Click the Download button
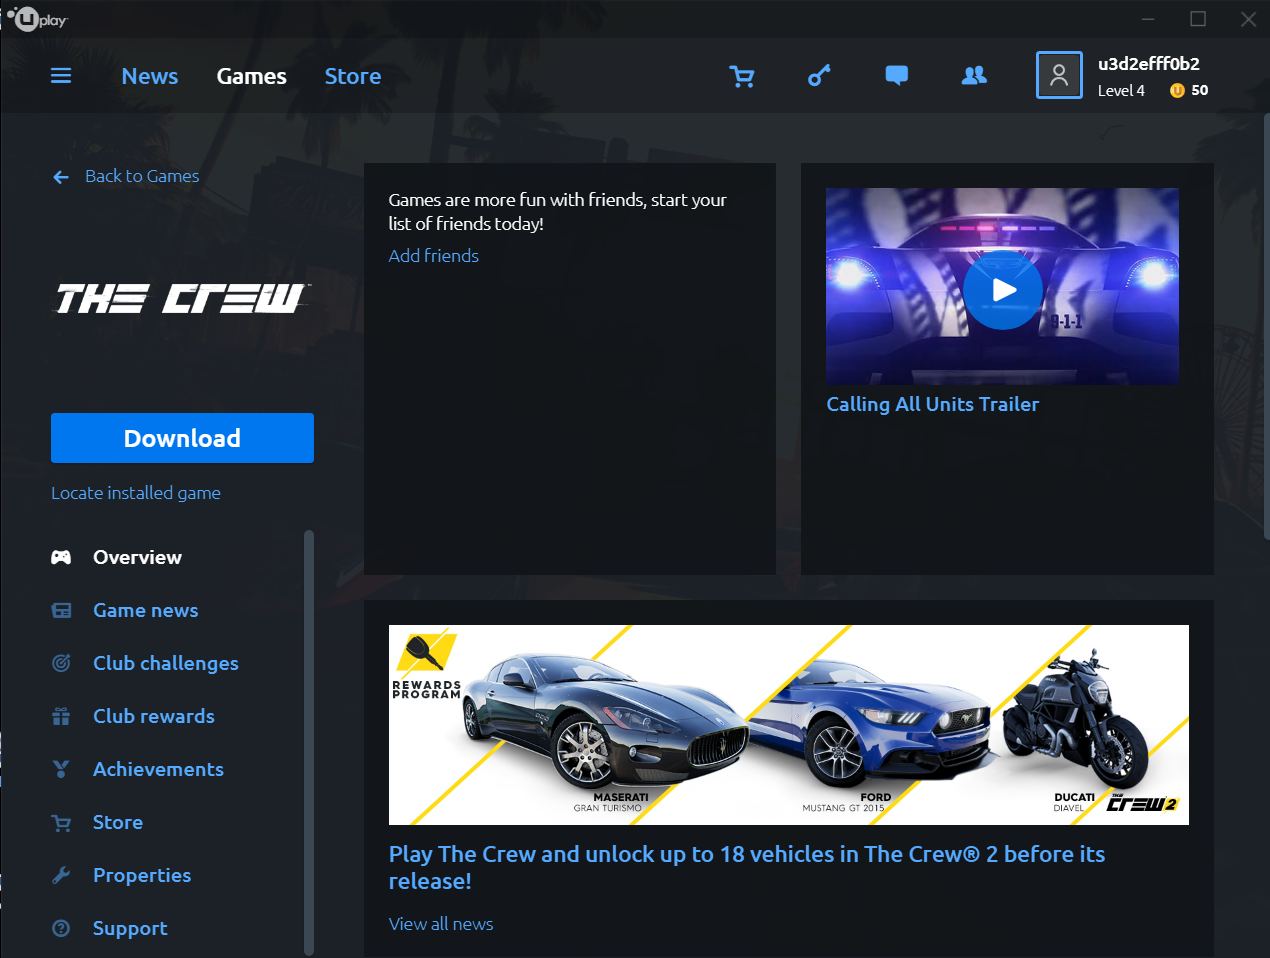1270x958 pixels. (182, 438)
